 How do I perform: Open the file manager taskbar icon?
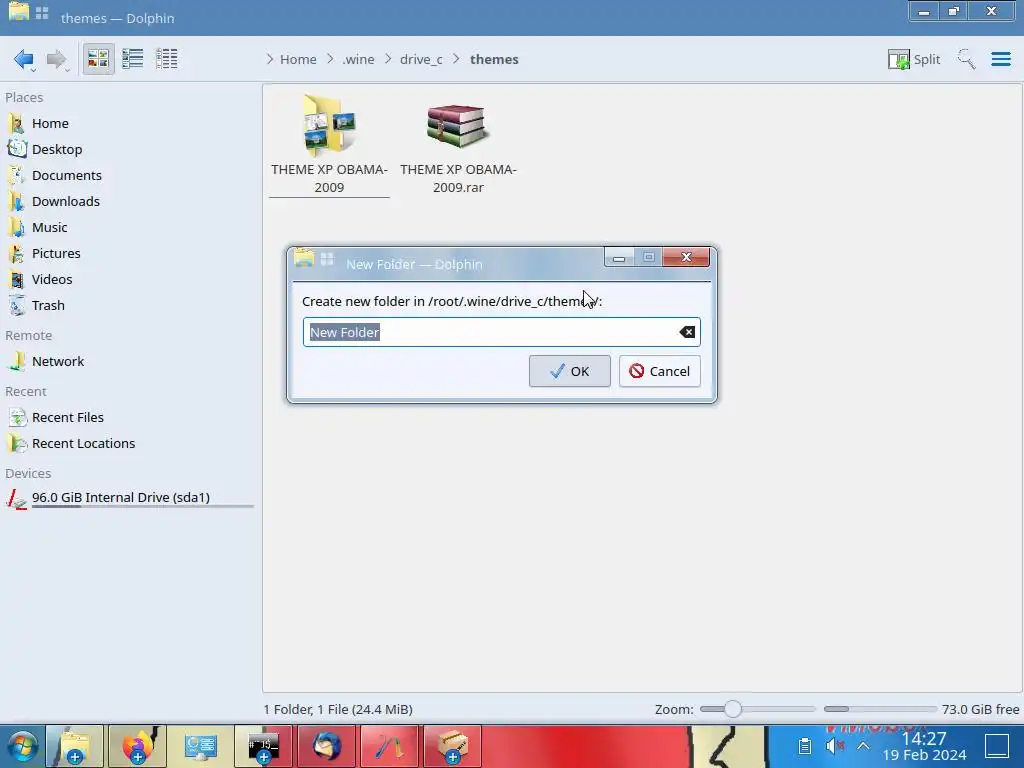pos(75,746)
